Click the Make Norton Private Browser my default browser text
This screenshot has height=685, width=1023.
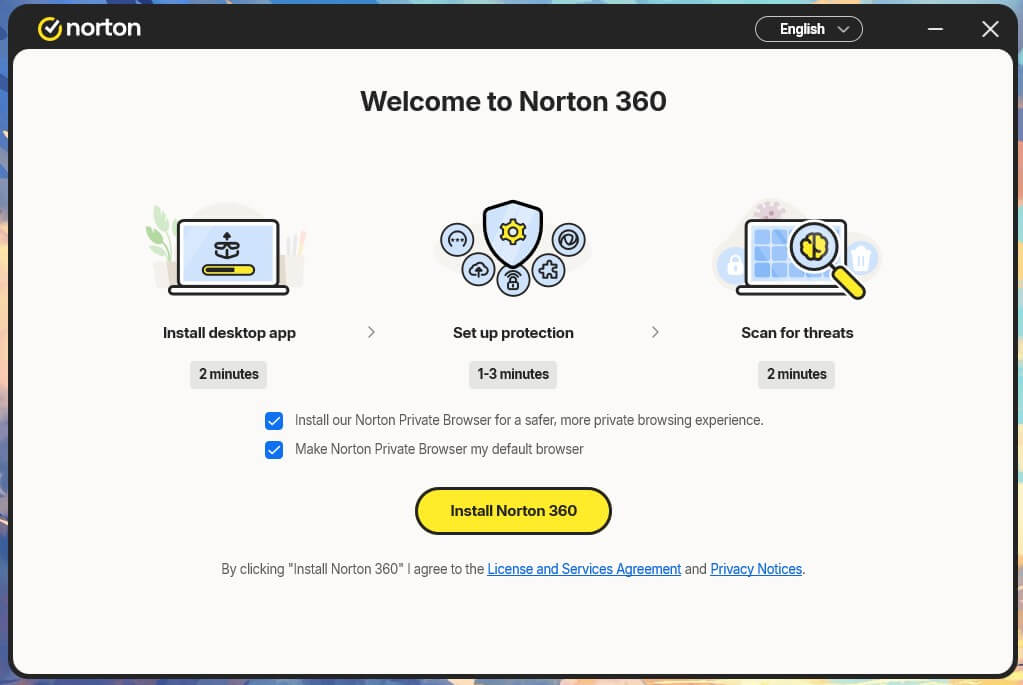pos(439,449)
